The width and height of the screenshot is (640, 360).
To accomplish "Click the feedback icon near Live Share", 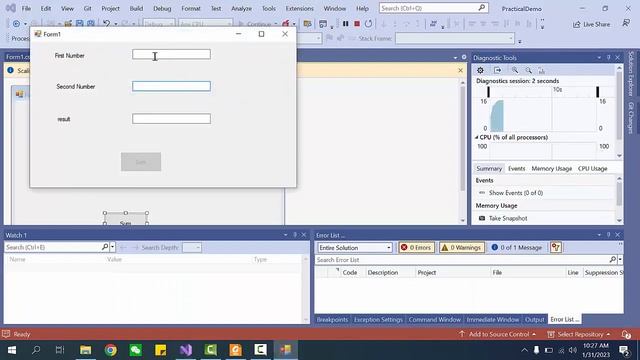I will pyautogui.click(x=626, y=24).
